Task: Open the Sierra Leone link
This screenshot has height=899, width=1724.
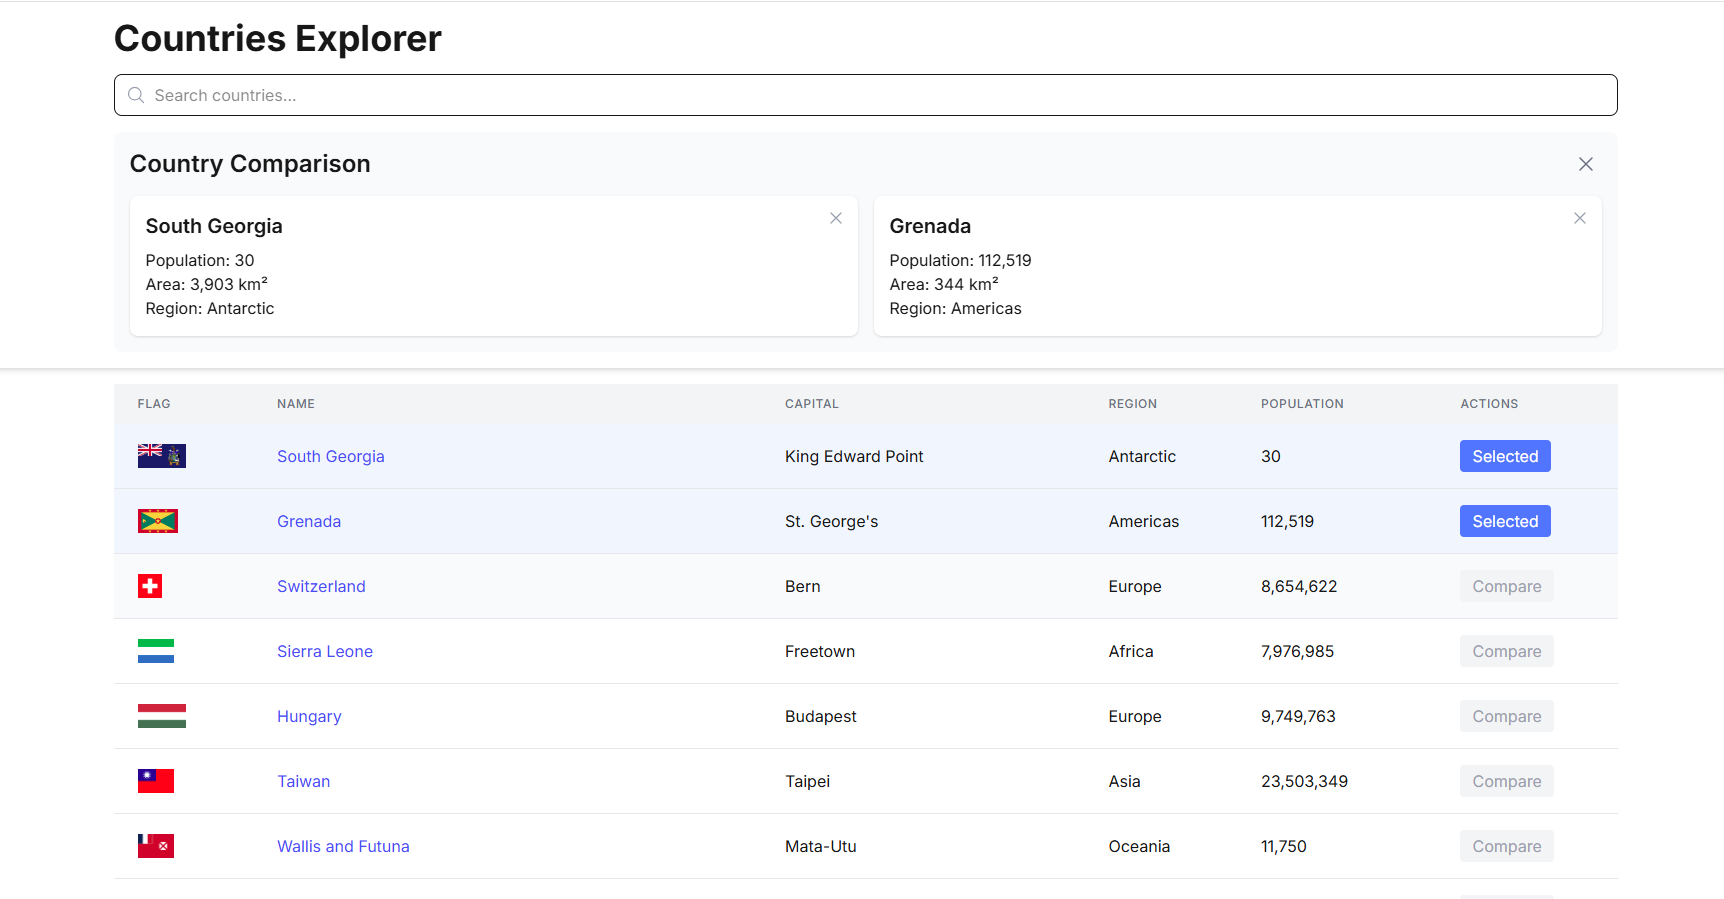Action: pyautogui.click(x=325, y=651)
